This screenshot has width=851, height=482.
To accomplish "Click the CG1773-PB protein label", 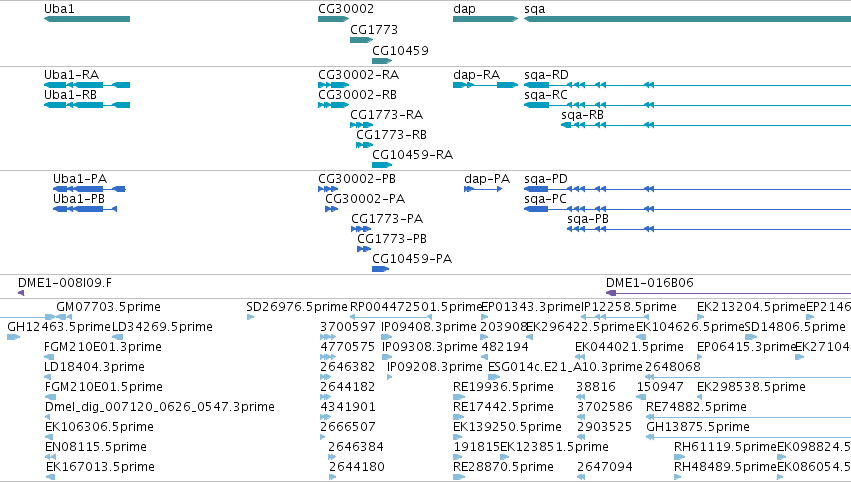I will [392, 239].
